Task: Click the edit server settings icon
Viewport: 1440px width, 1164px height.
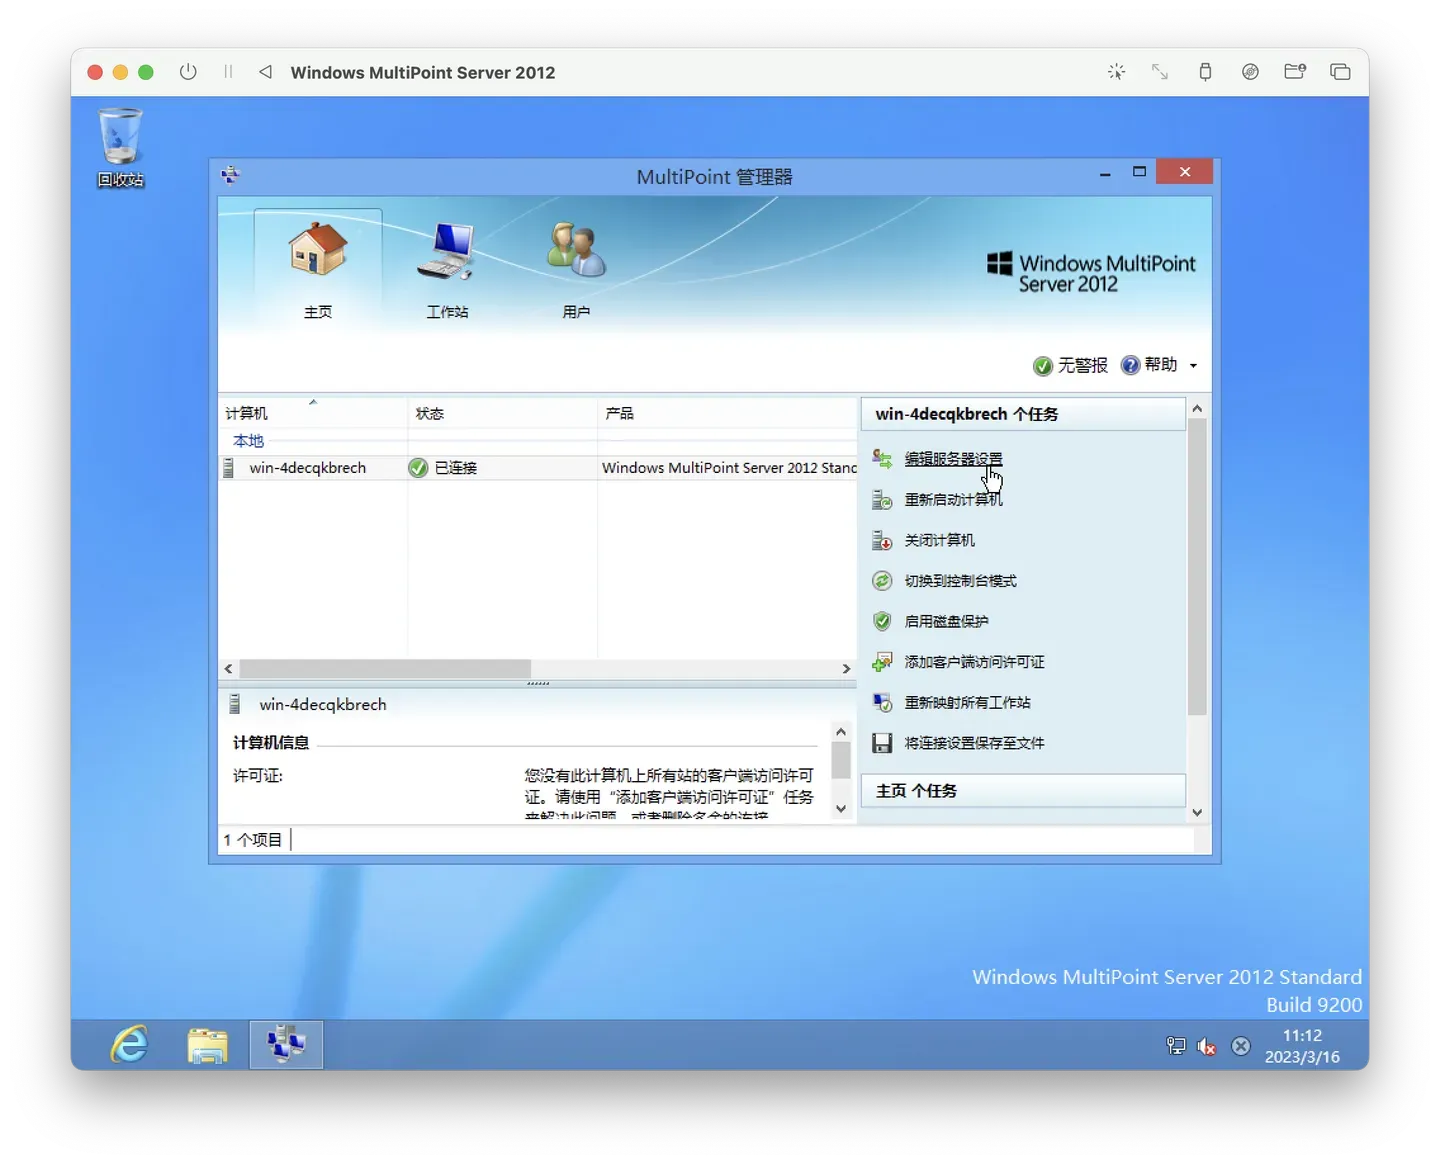Action: coord(882,459)
